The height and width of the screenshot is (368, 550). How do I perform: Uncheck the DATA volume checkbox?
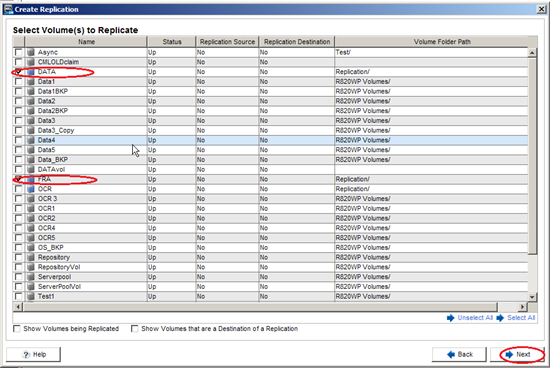point(18,72)
